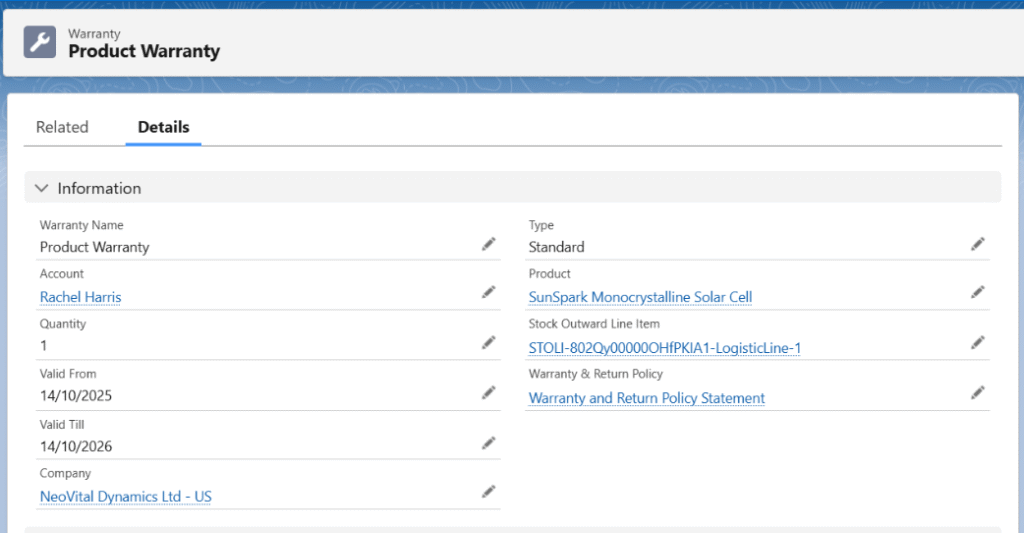Edit the Warranty Name field pencil icon
Viewport: 1024px width, 533px height.
(488, 244)
